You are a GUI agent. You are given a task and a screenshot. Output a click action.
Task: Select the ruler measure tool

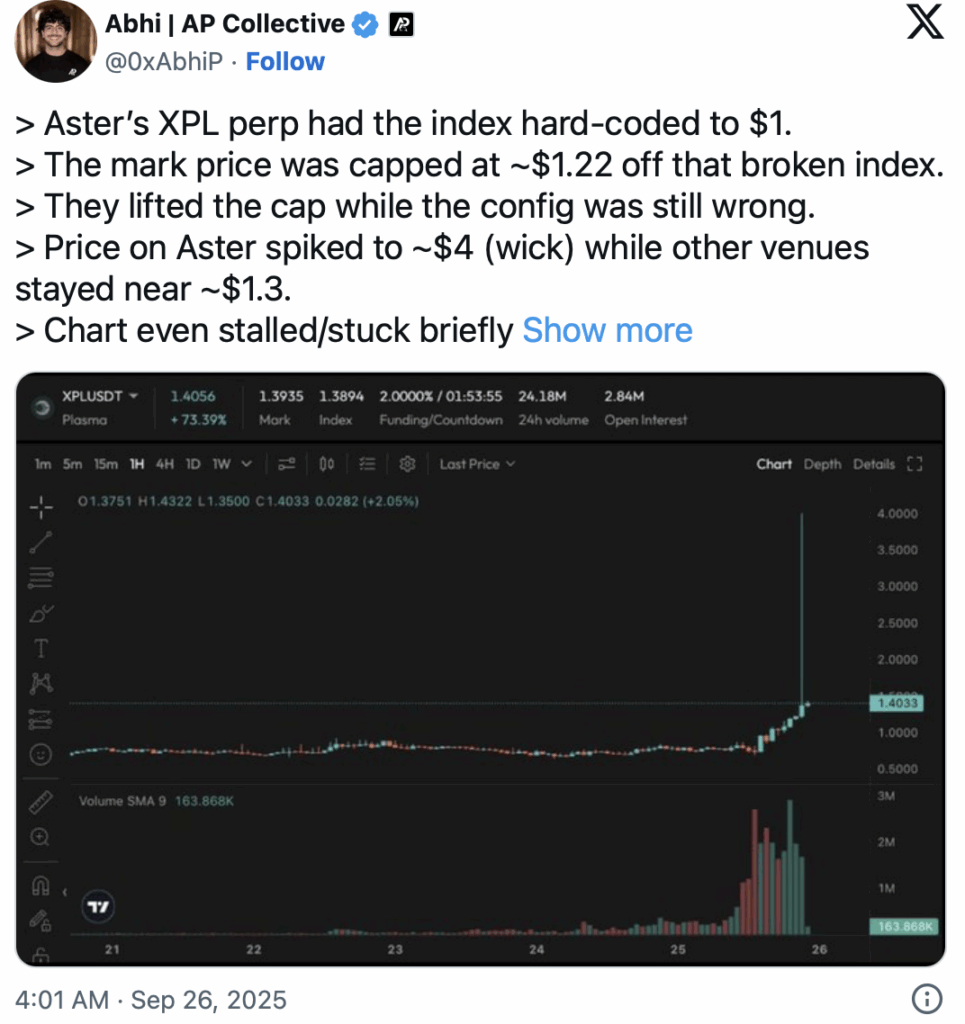click(x=41, y=802)
